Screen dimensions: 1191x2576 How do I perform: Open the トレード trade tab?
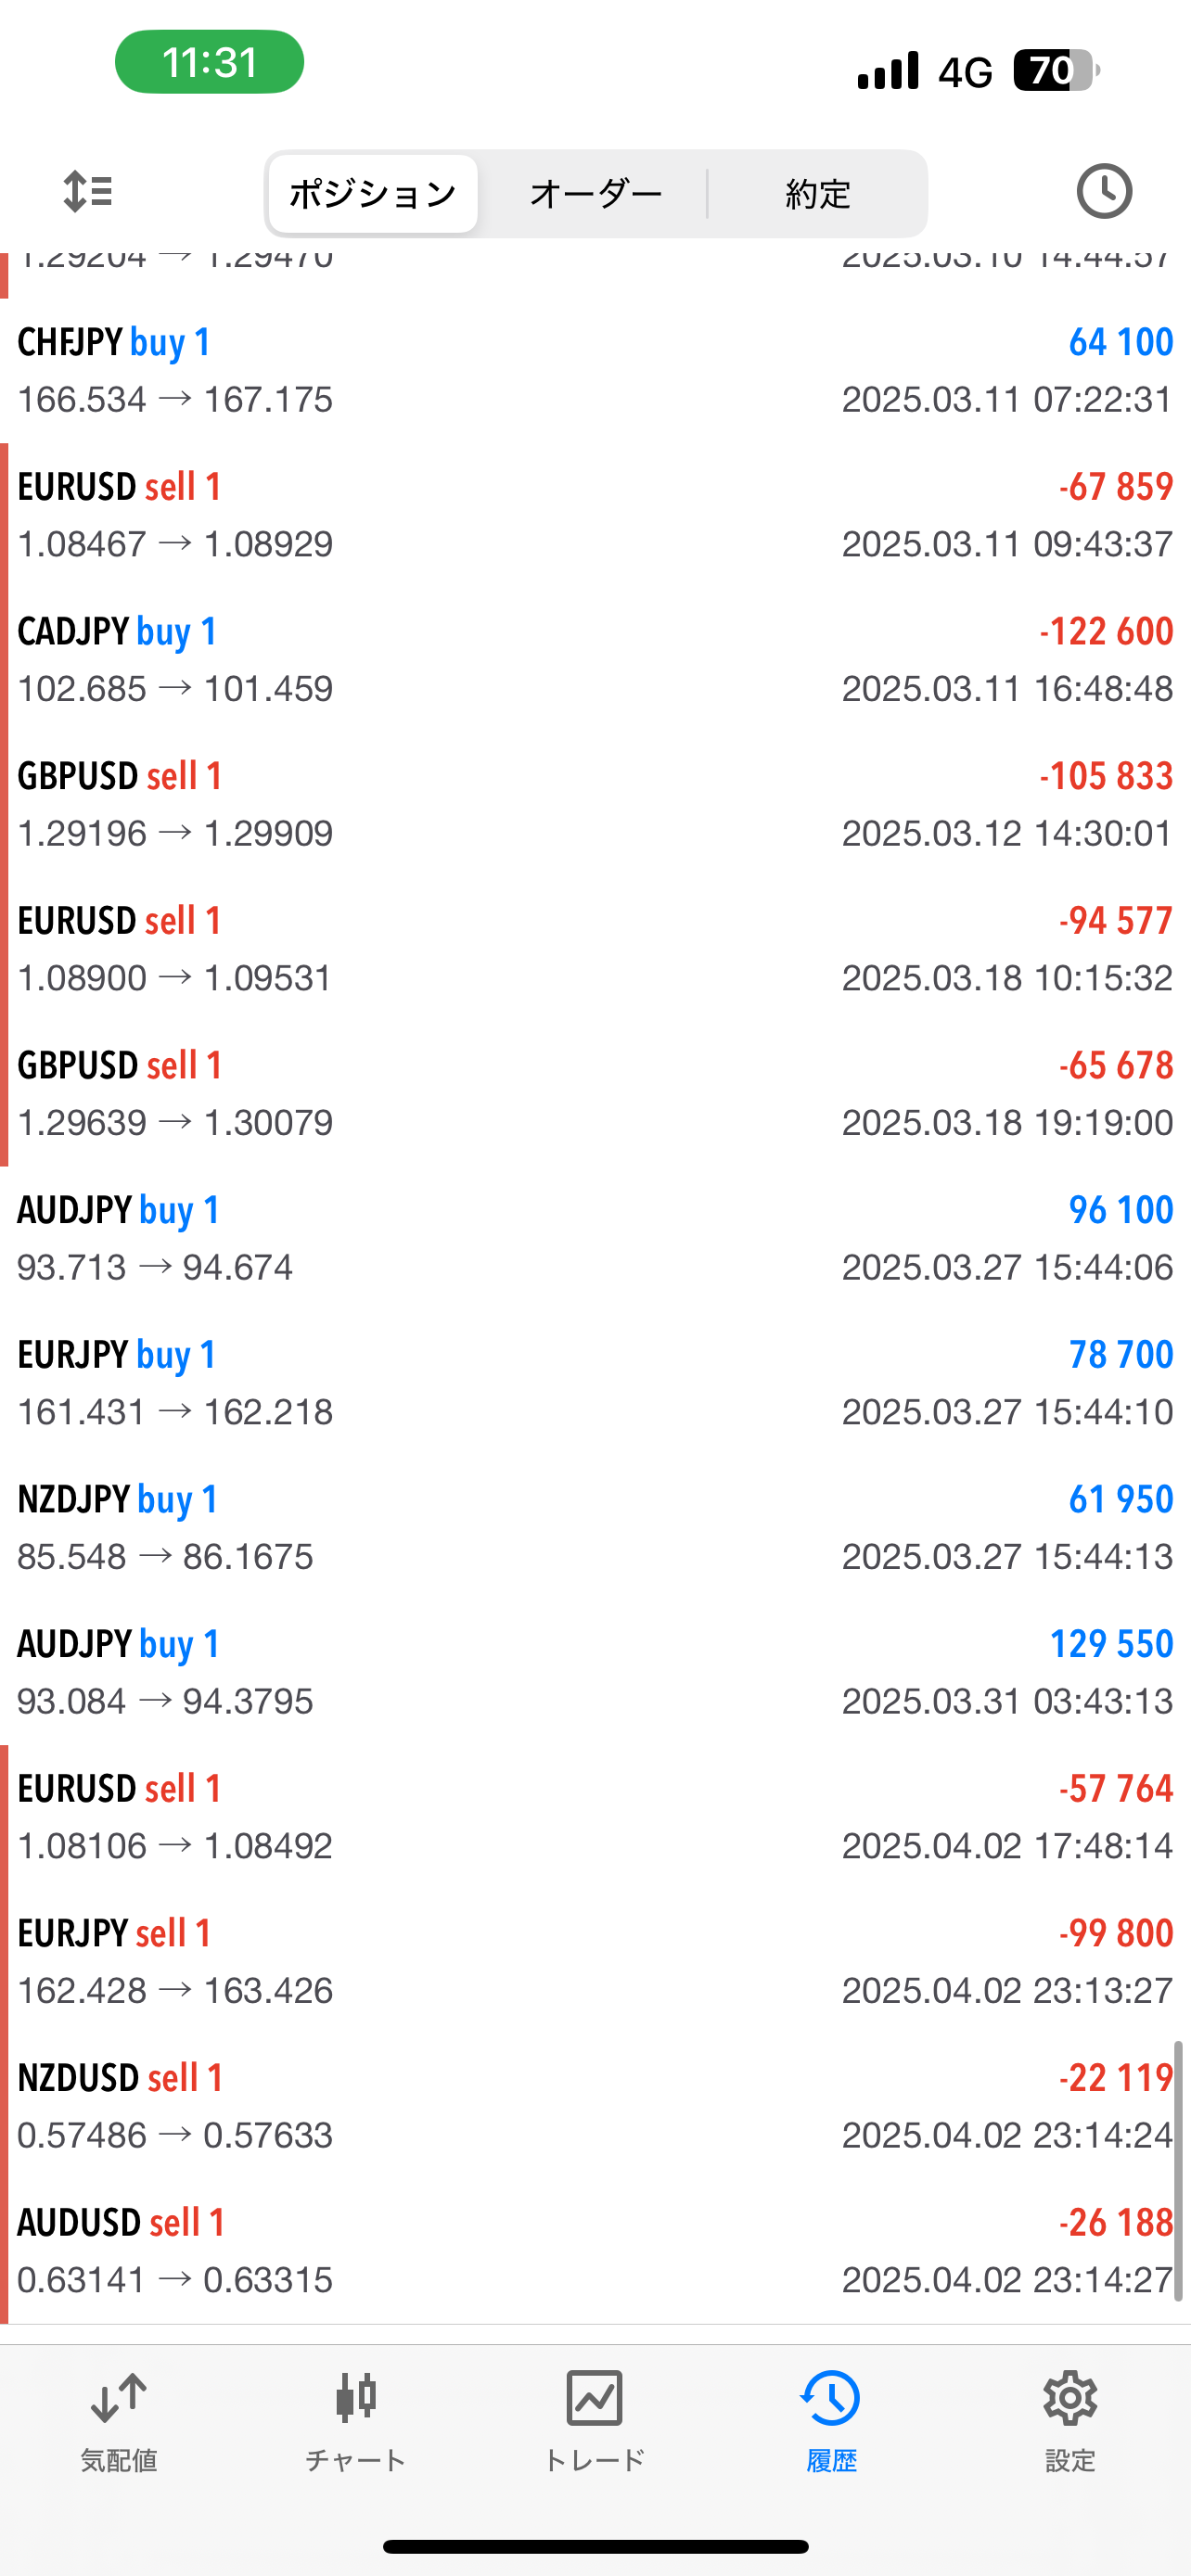click(594, 2420)
